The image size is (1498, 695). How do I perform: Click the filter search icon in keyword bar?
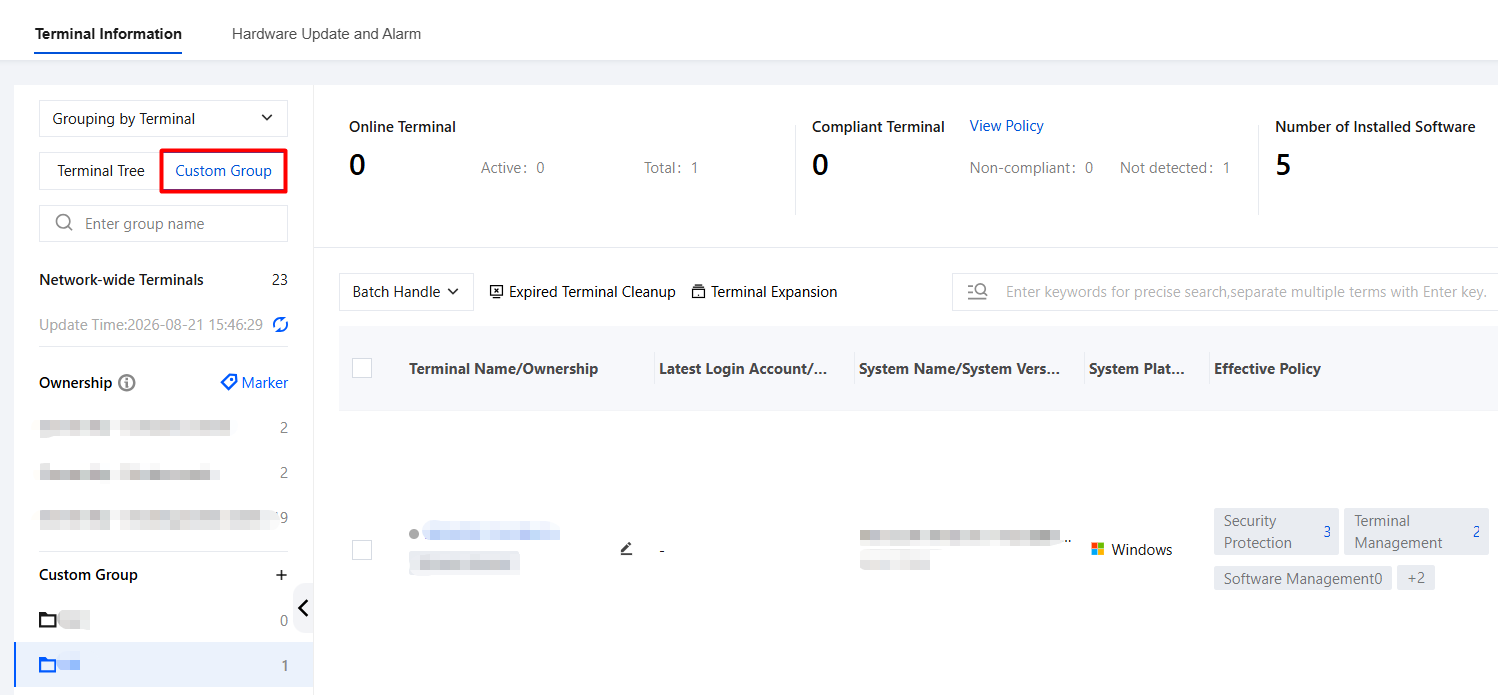978,291
